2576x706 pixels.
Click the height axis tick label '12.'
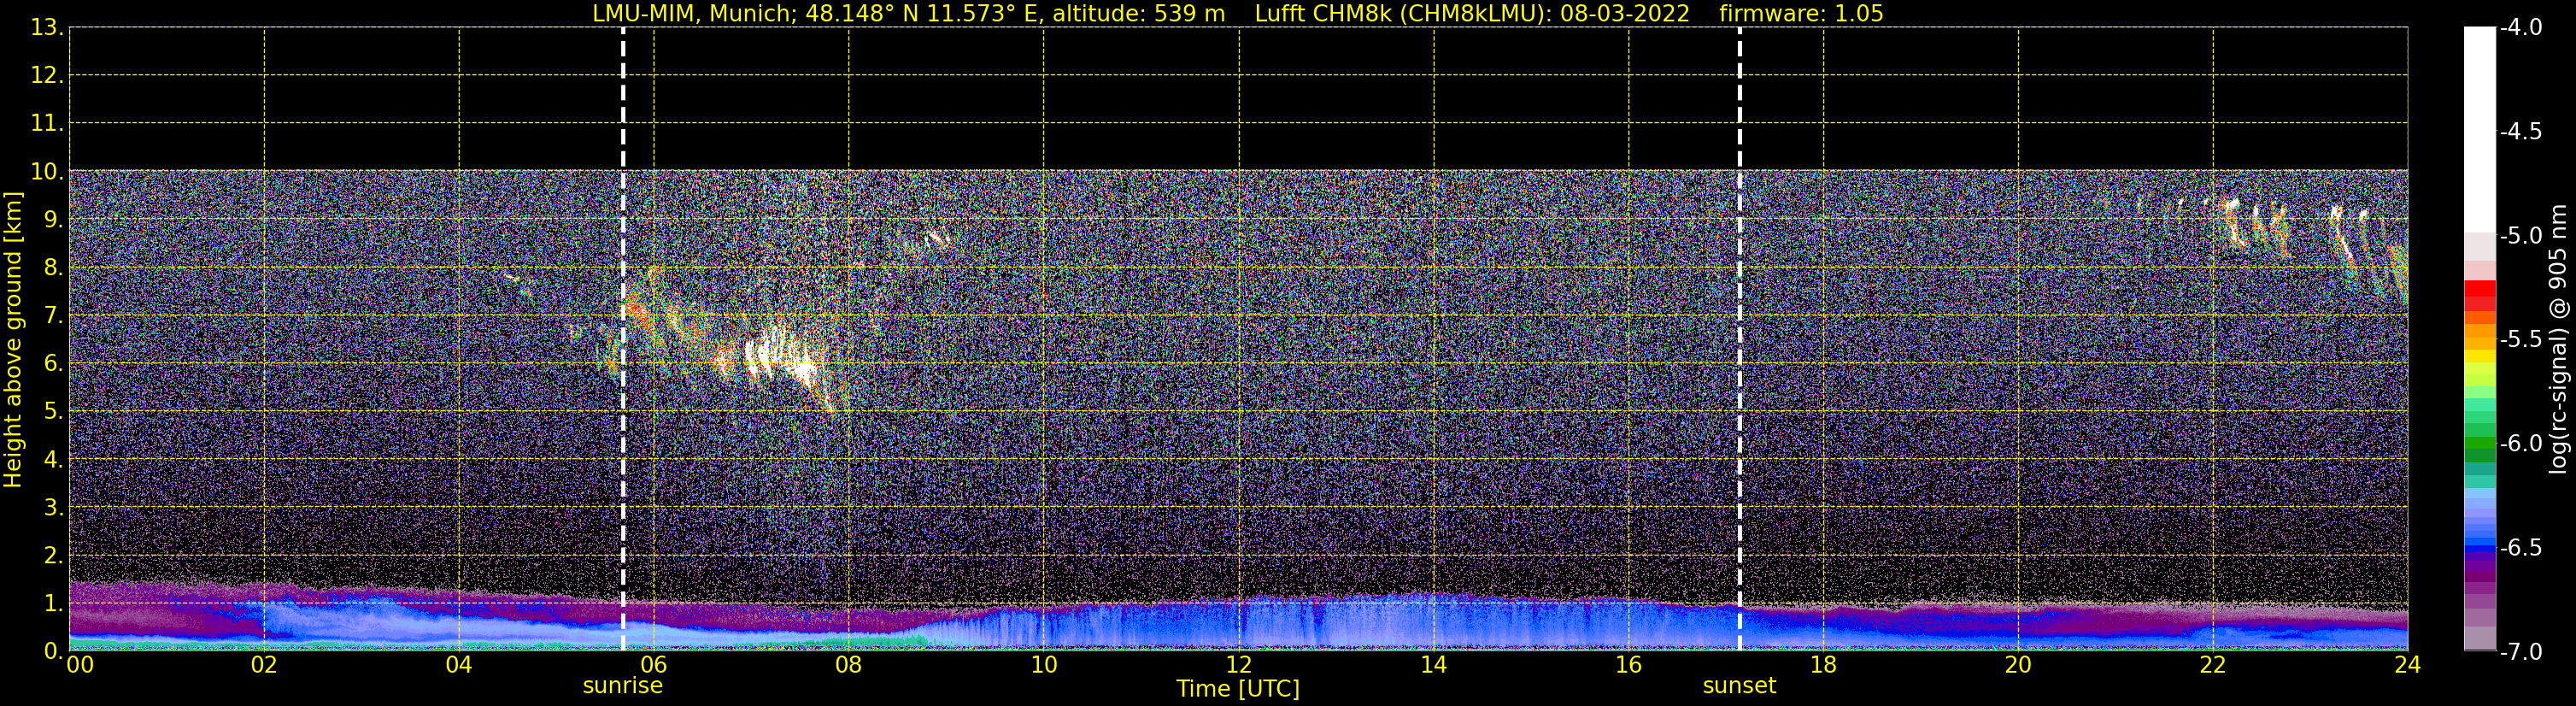(x=47, y=76)
